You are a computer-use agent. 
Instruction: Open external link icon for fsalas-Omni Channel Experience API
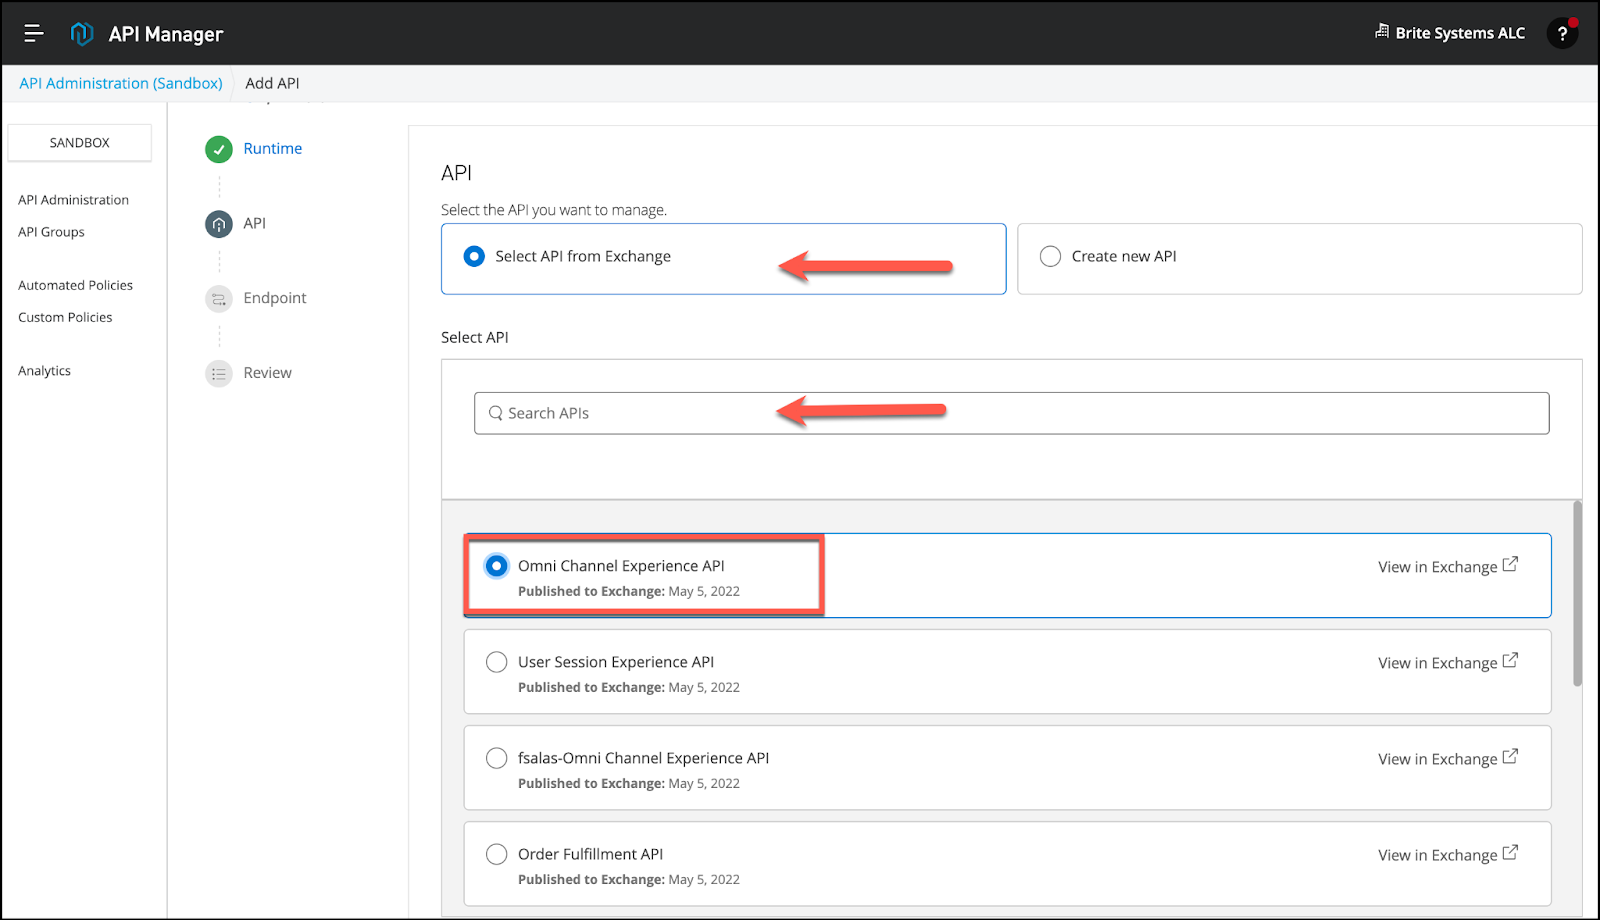pos(1510,757)
